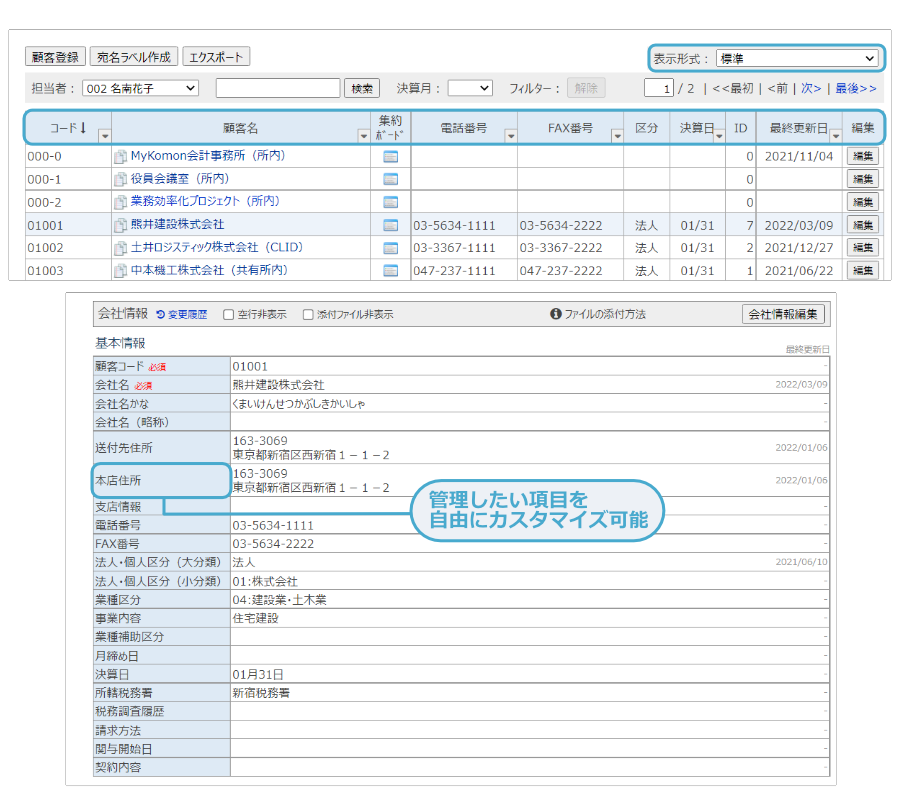Sort by the コード column header

coord(68,128)
